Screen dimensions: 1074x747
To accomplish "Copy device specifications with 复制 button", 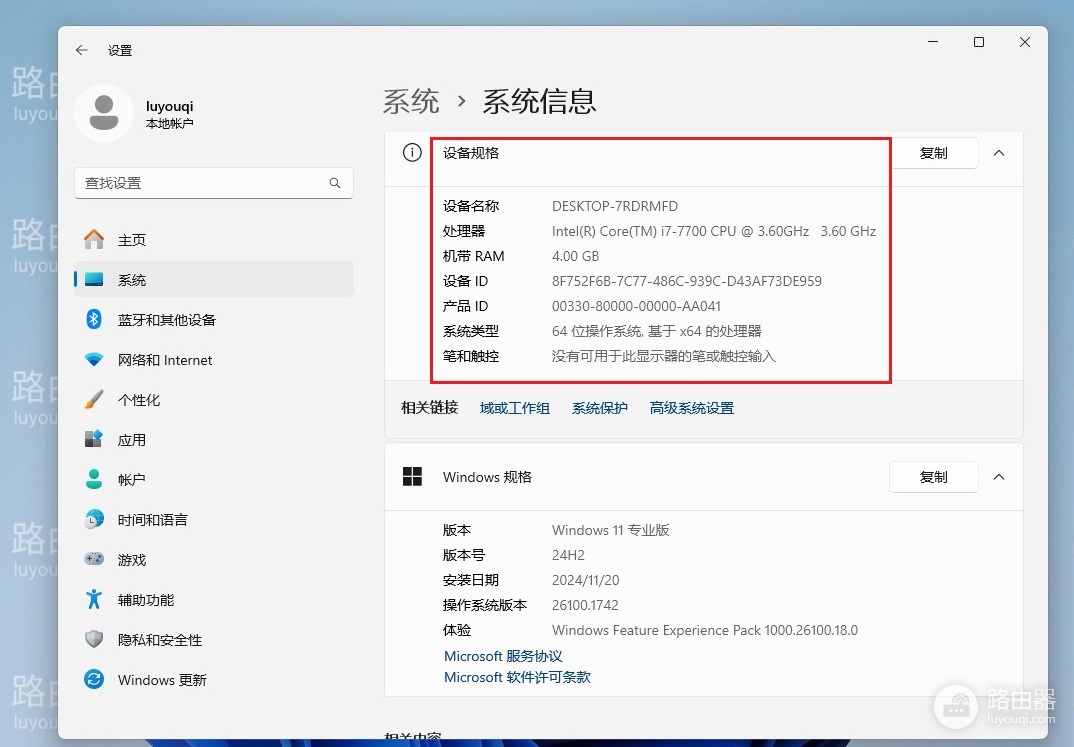I will 934,153.
